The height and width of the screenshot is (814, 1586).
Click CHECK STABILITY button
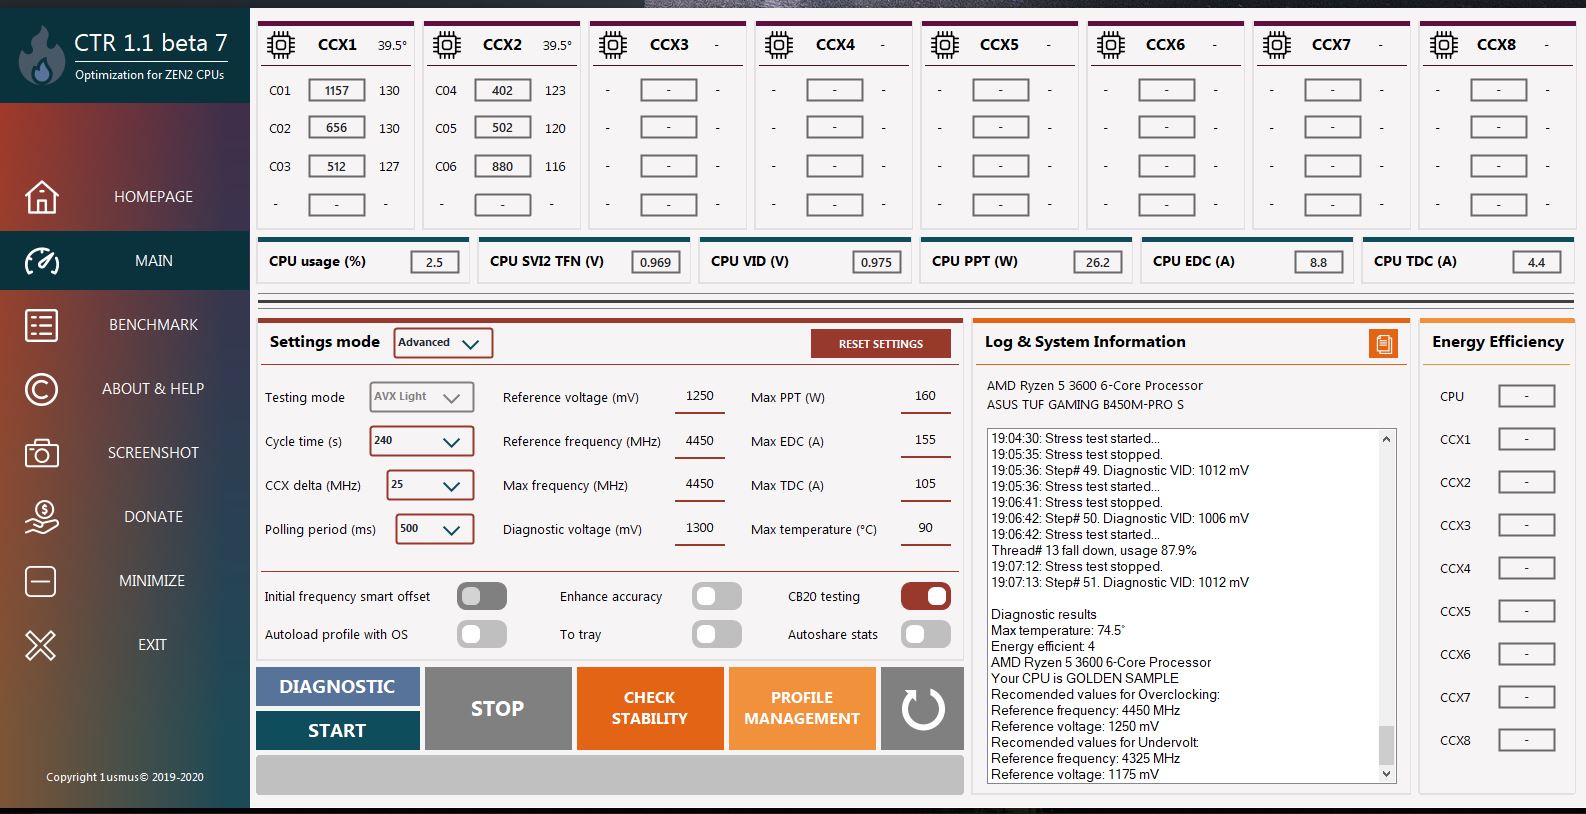[x=650, y=708]
